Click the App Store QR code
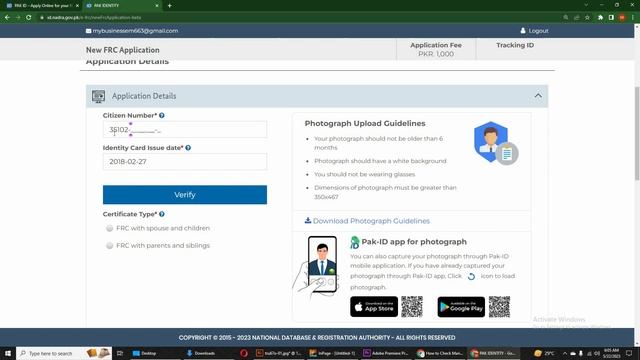The height and width of the screenshot is (360, 640). tap(412, 307)
